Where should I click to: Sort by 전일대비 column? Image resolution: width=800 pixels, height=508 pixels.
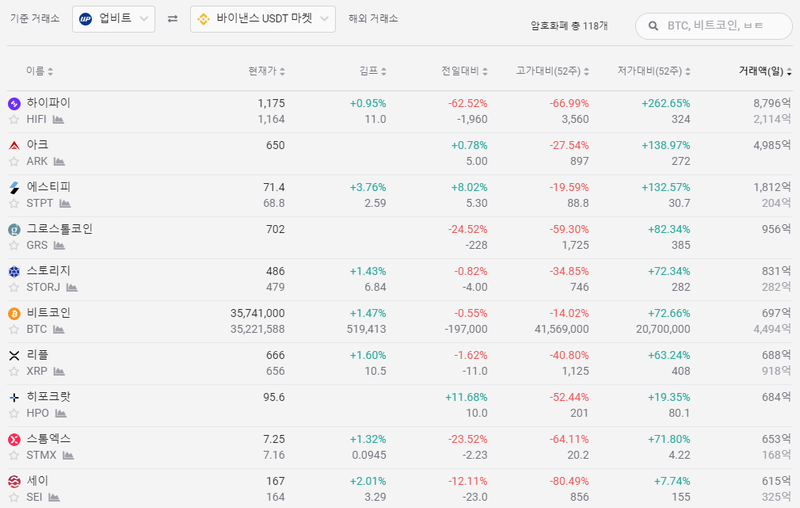[464, 71]
